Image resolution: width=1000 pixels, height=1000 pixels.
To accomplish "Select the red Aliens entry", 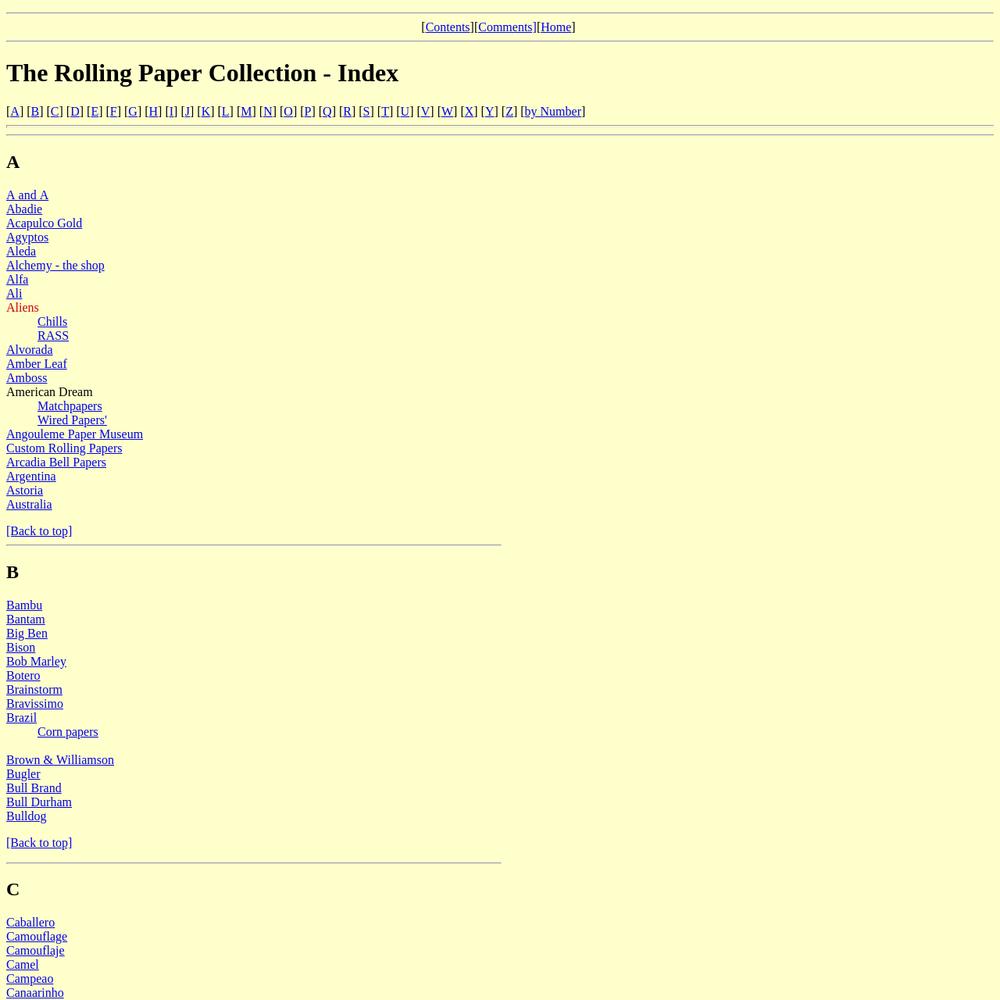I will point(22,307).
